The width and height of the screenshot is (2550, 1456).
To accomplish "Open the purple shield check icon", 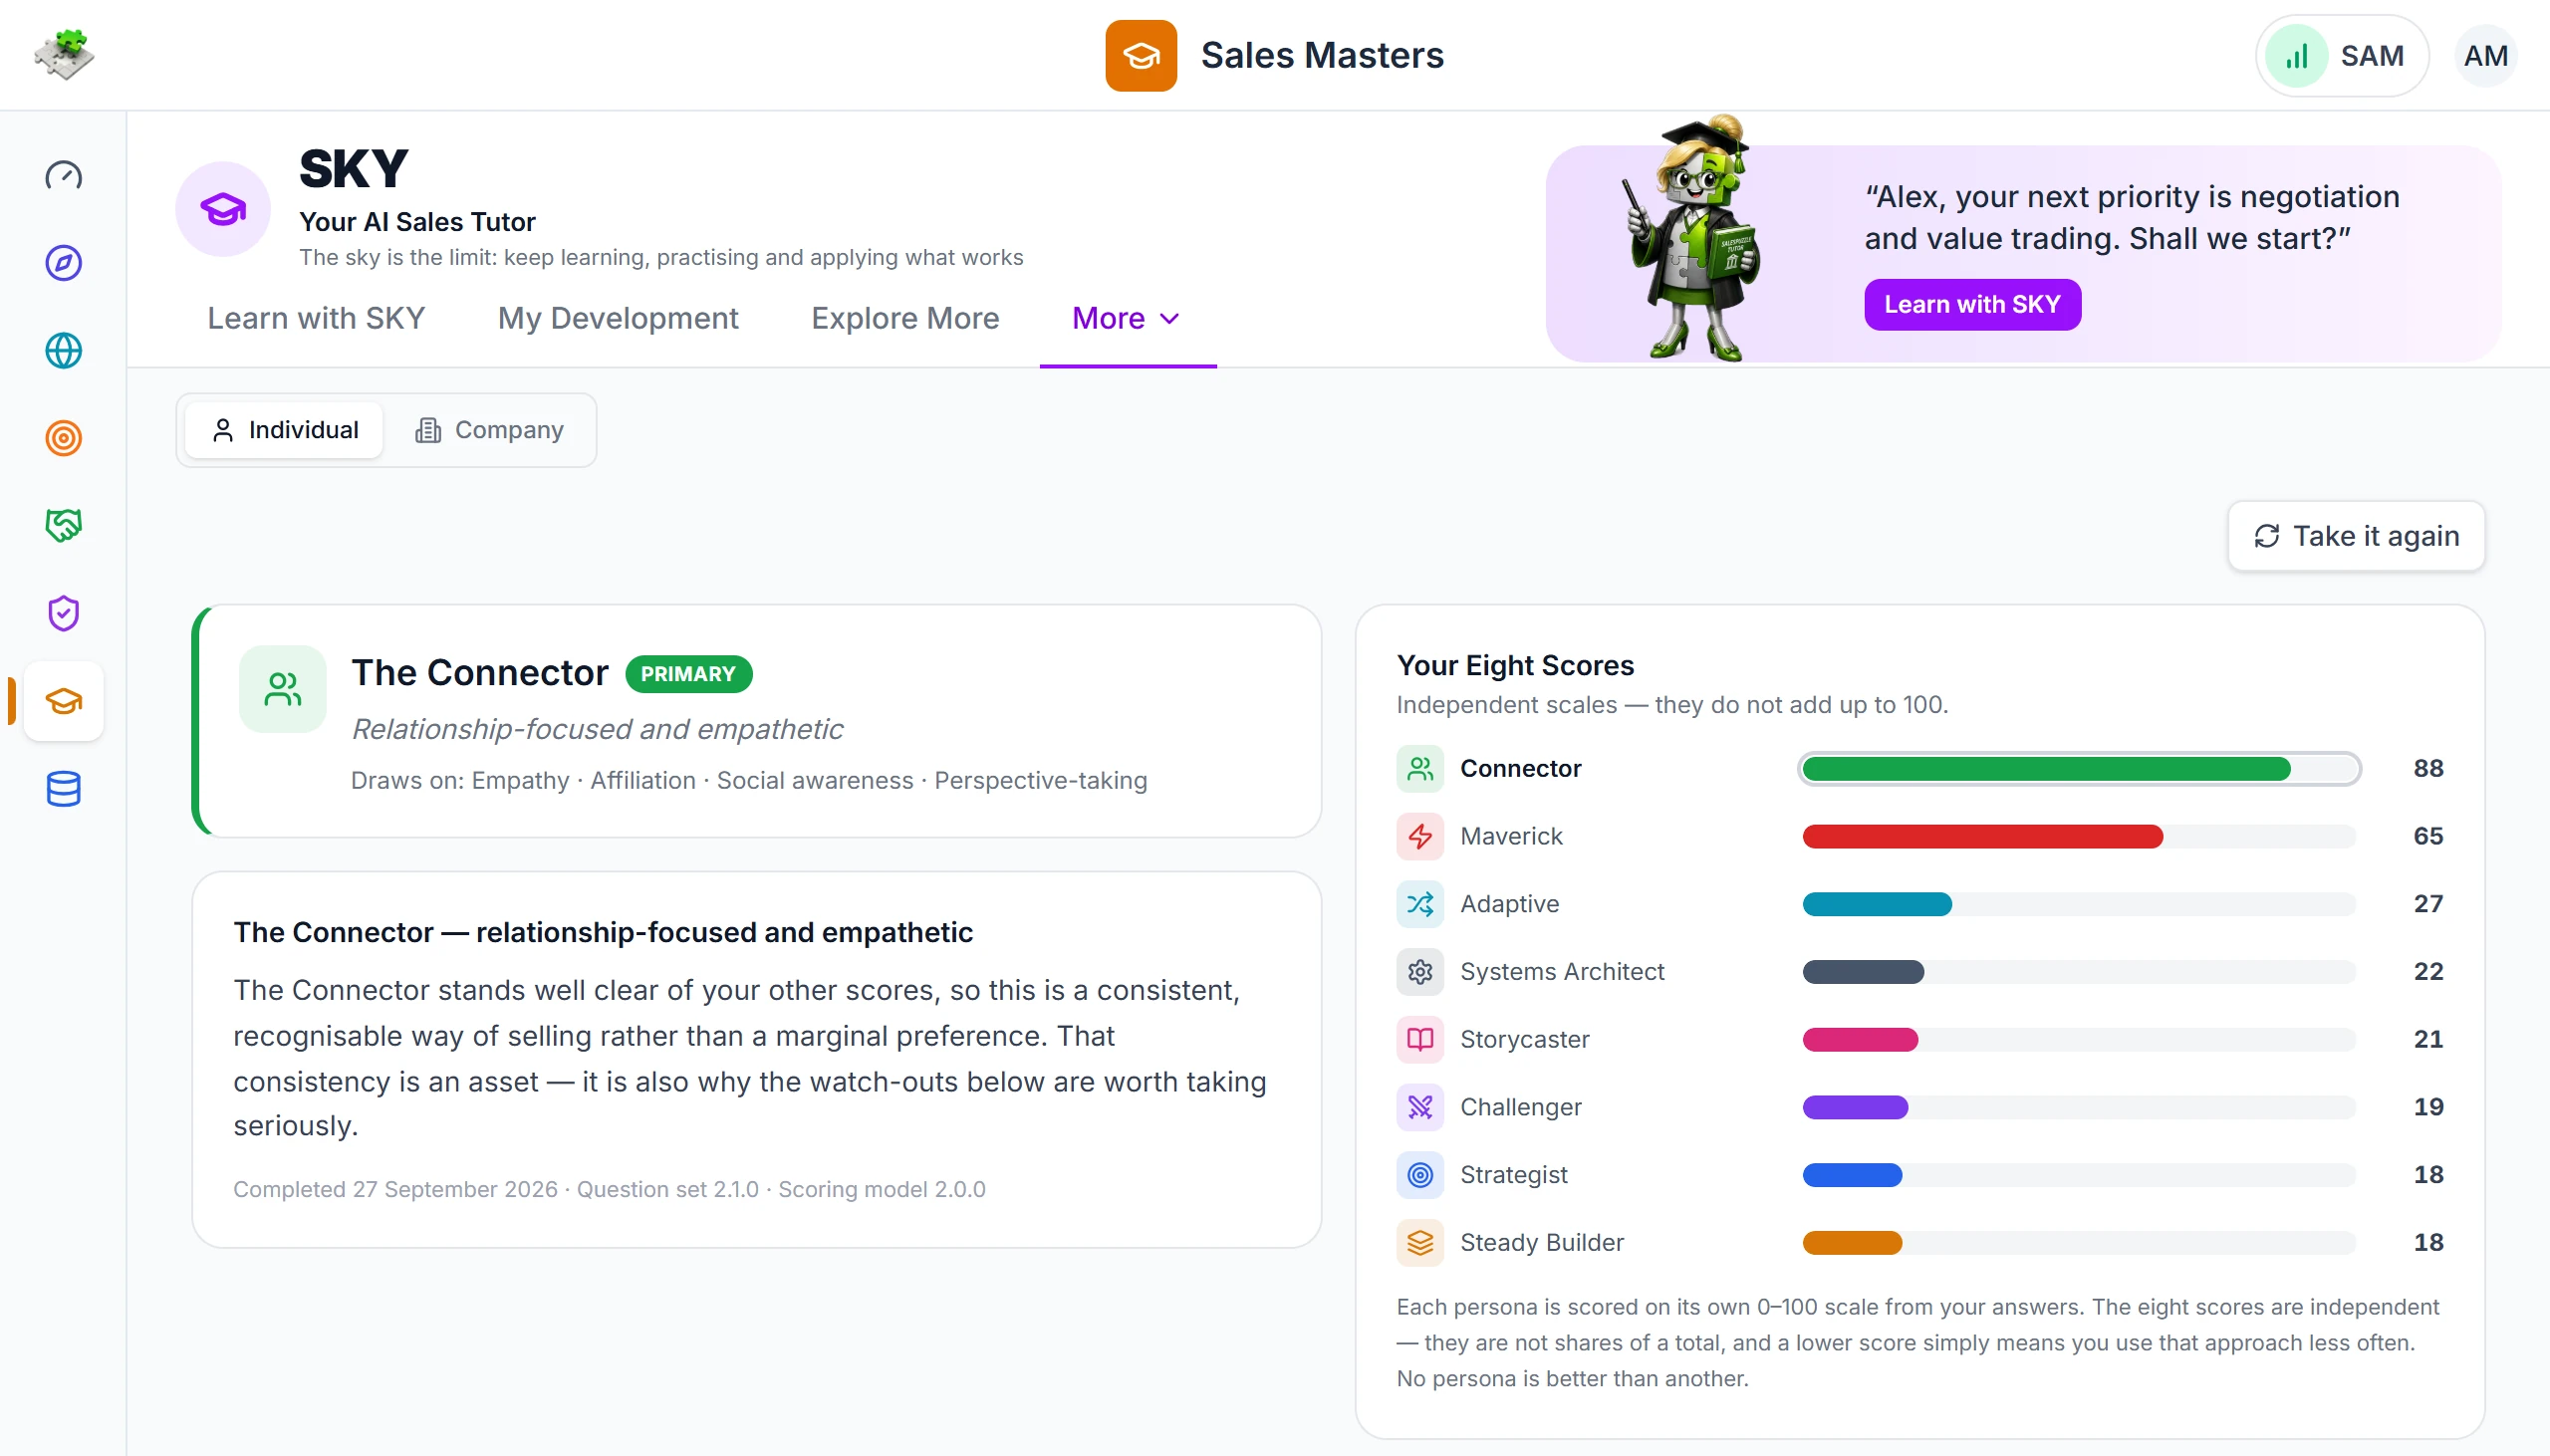I will pos(64,613).
